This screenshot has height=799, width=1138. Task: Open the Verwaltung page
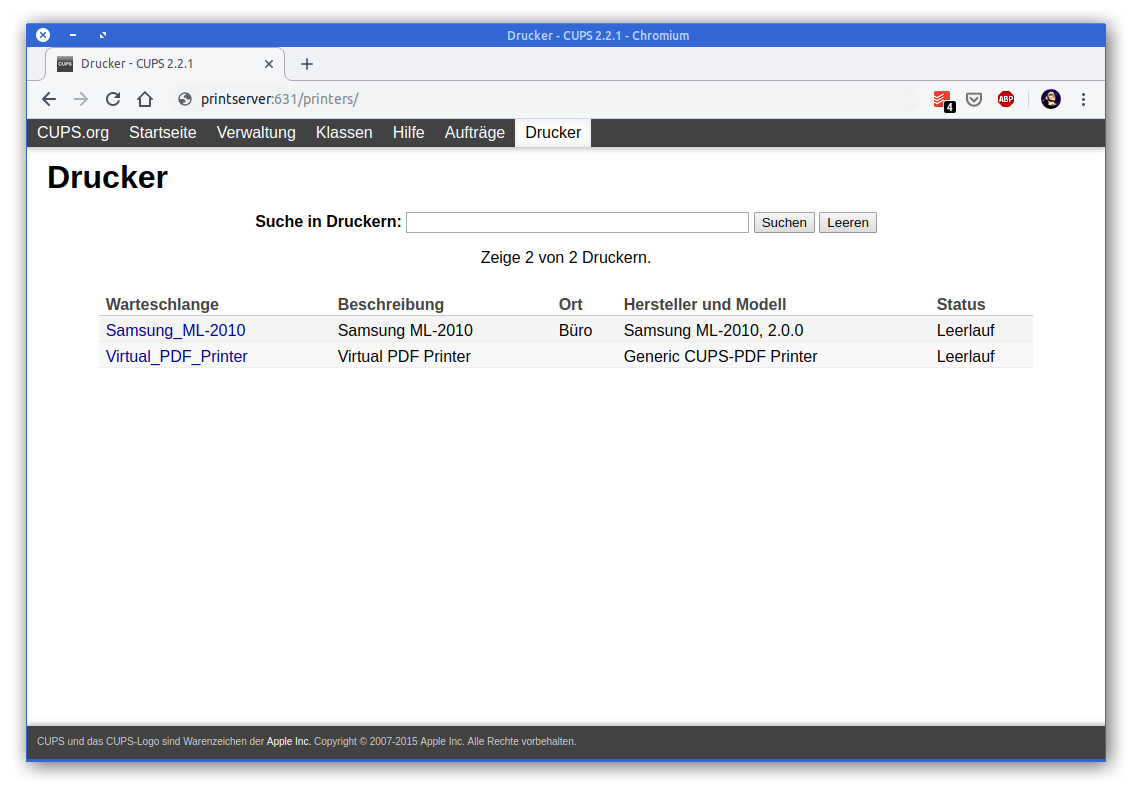[256, 133]
